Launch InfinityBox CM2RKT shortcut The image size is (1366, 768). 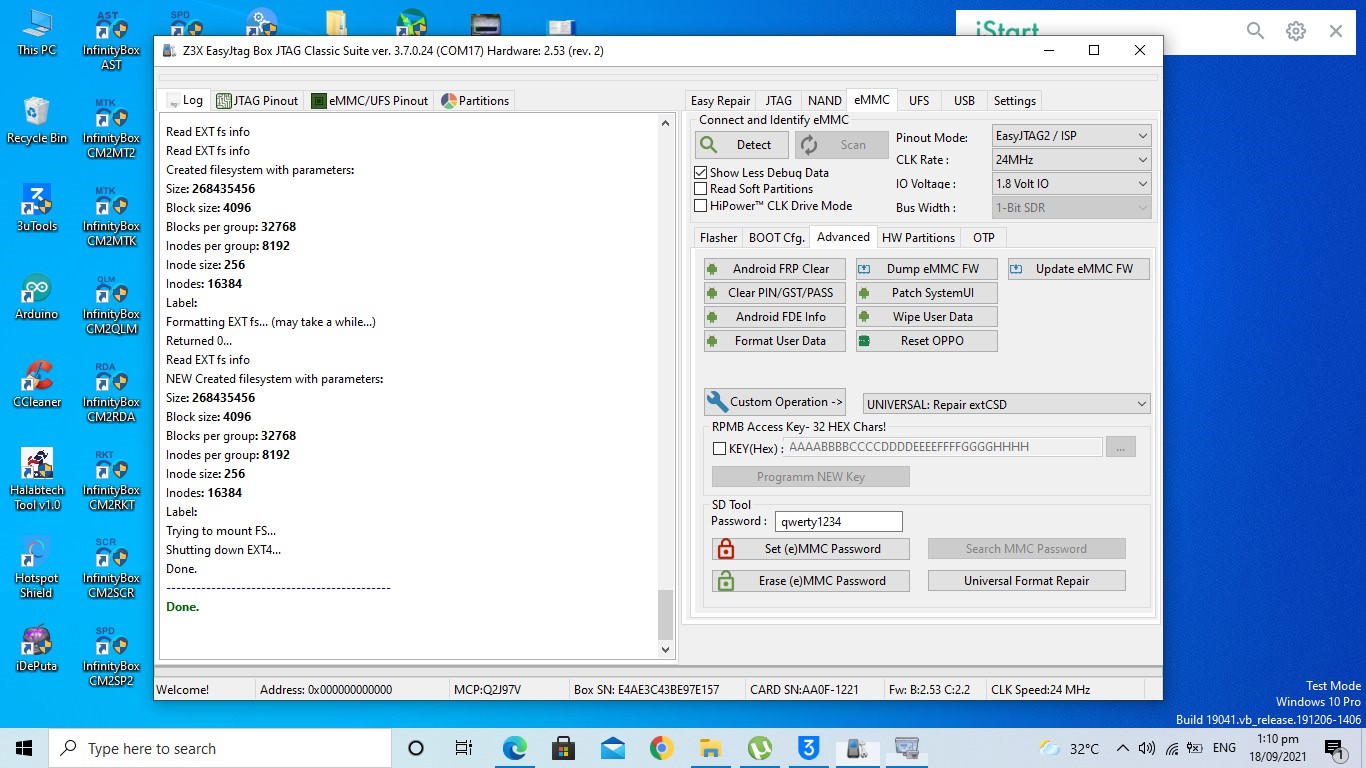(111, 480)
